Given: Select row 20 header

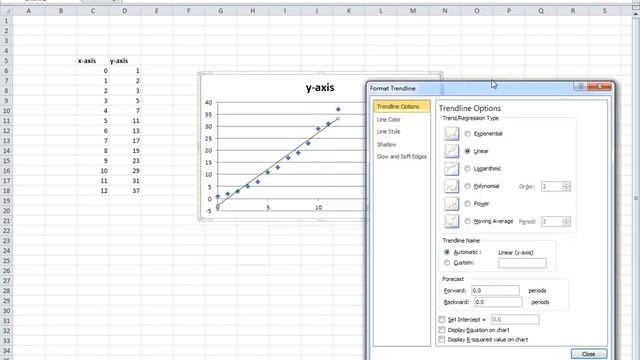Looking at the screenshot, I should click(x=6, y=211).
